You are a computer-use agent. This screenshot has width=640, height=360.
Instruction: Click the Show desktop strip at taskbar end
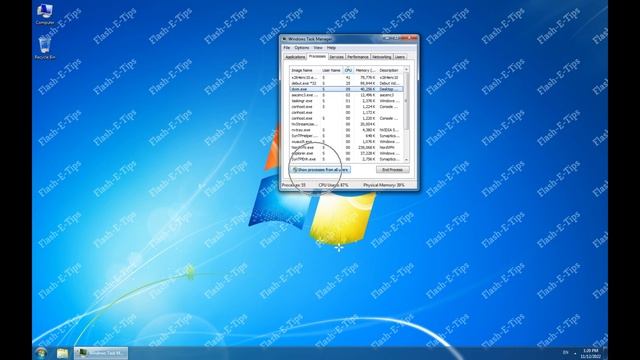606,353
